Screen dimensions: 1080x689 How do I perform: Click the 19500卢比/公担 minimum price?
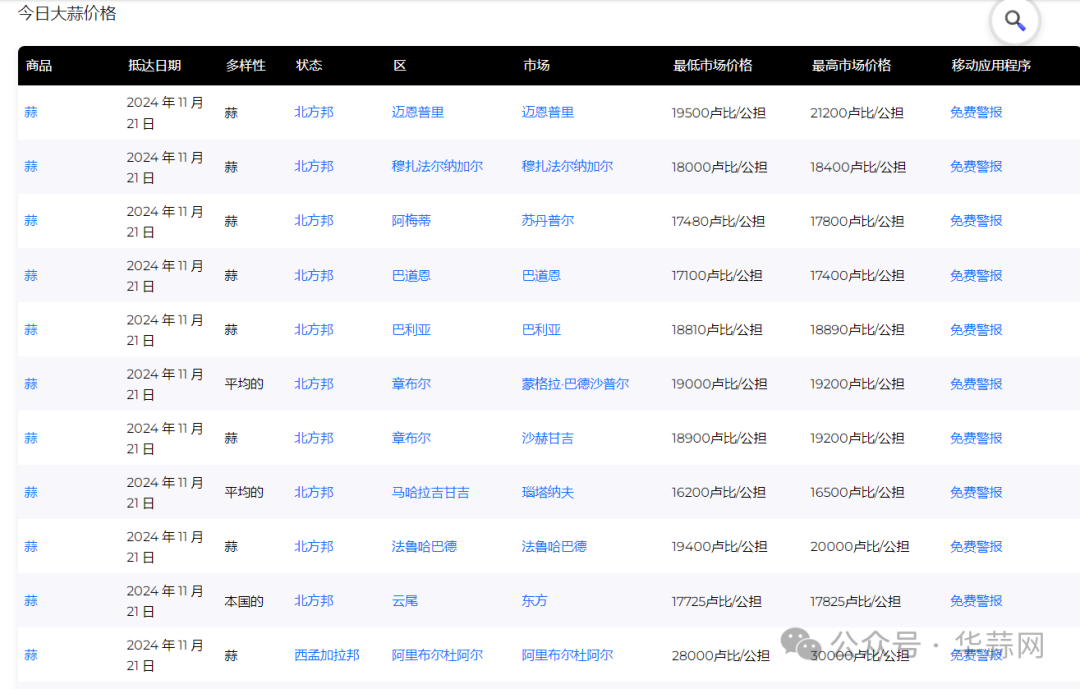point(718,113)
